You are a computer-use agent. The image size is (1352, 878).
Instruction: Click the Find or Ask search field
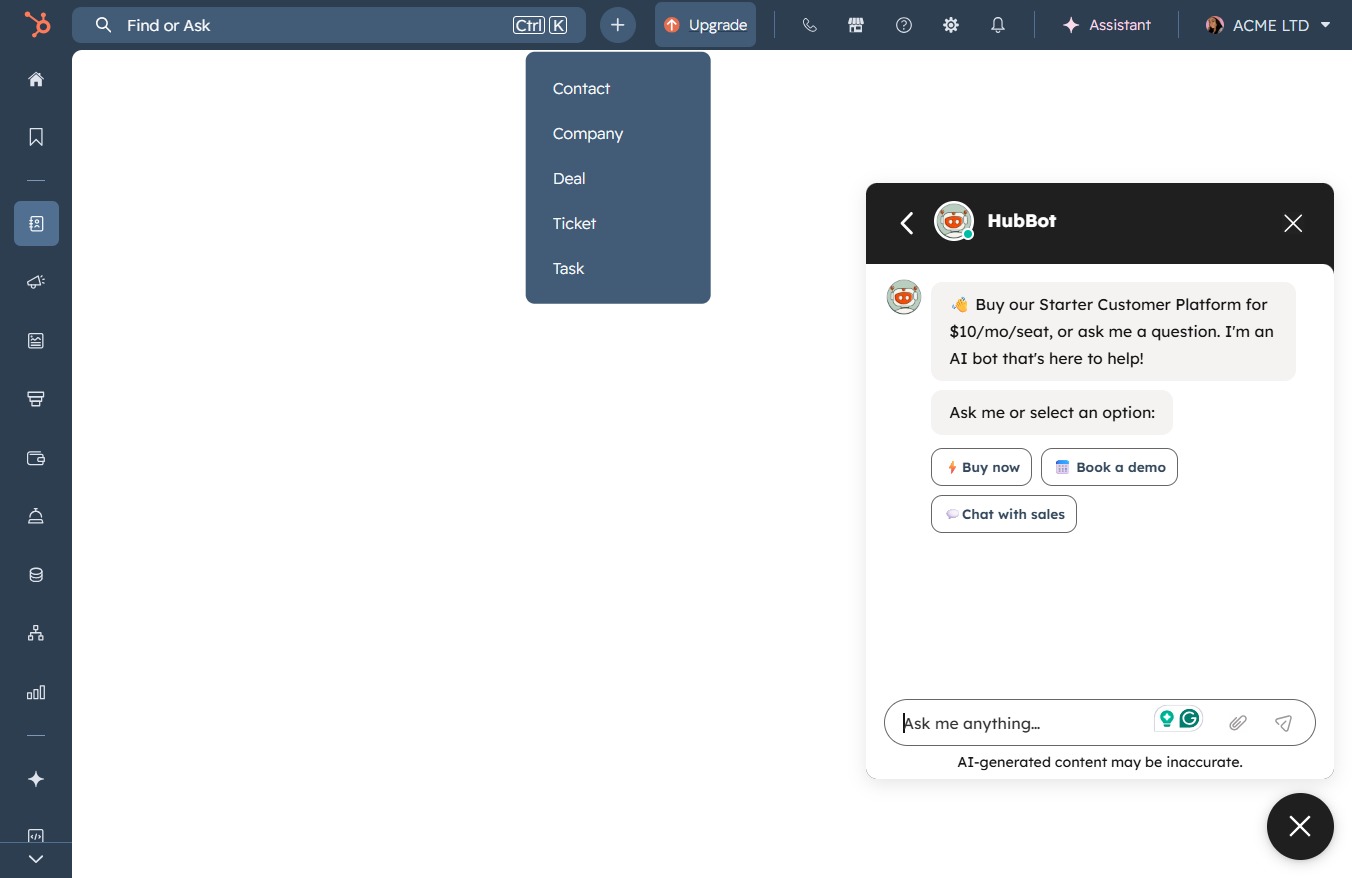pos(329,25)
